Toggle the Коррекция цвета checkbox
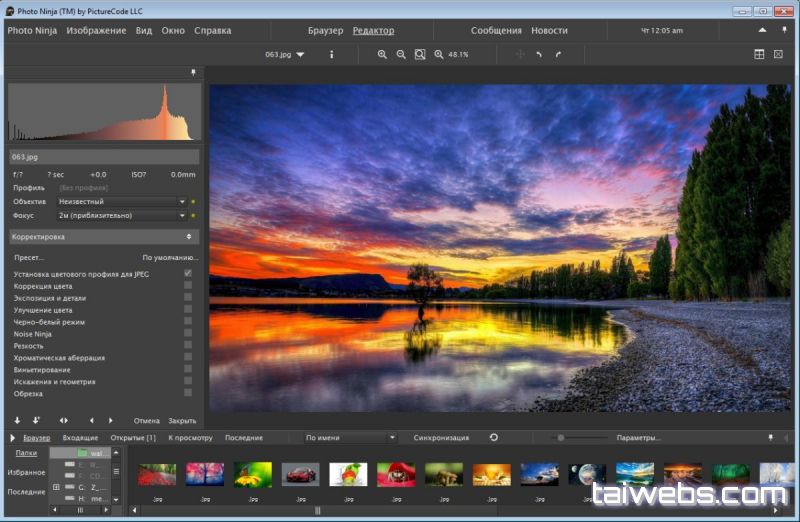800x522 pixels. point(188,286)
